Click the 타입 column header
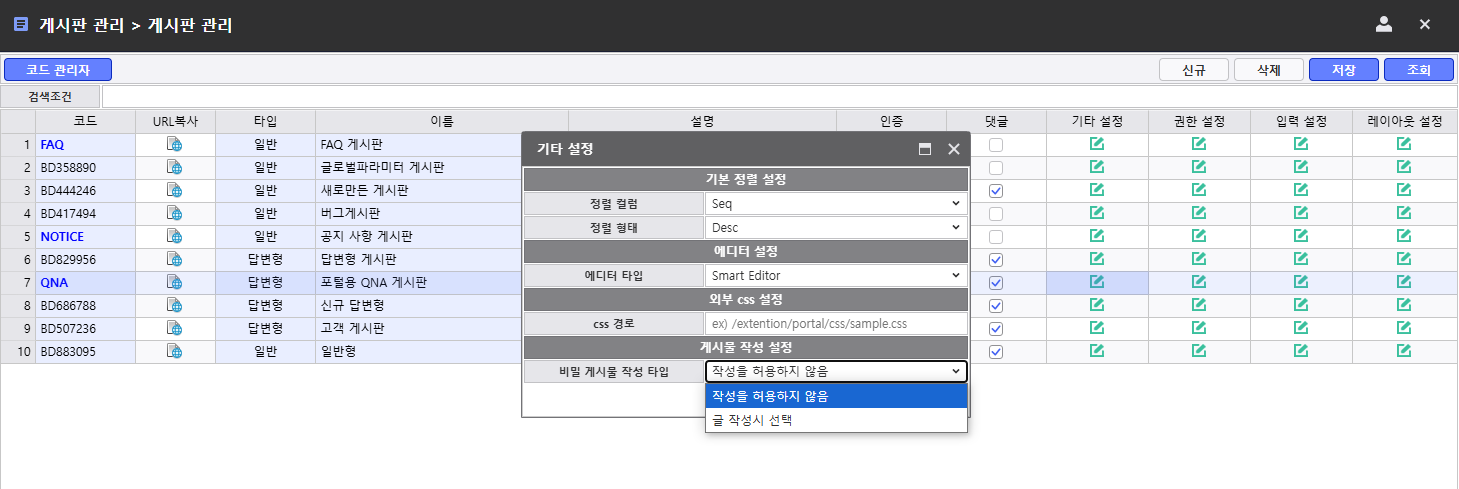Image resolution: width=1459 pixels, height=489 pixels. (265, 121)
